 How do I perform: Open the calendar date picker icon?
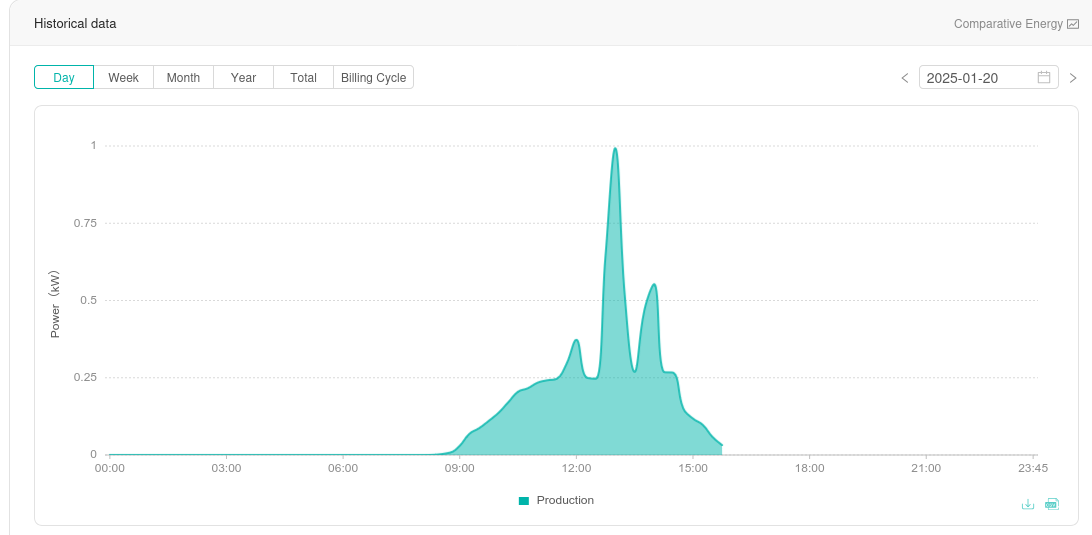point(1044,77)
